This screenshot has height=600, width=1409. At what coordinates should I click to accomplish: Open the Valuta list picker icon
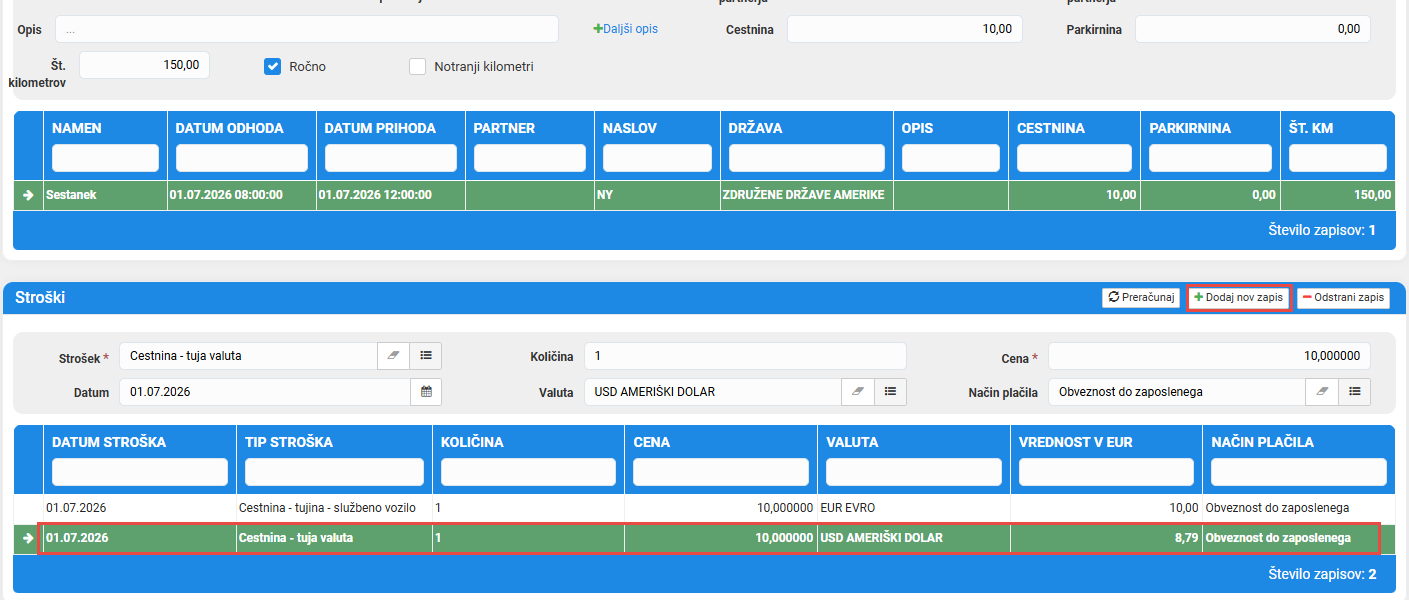[891, 392]
